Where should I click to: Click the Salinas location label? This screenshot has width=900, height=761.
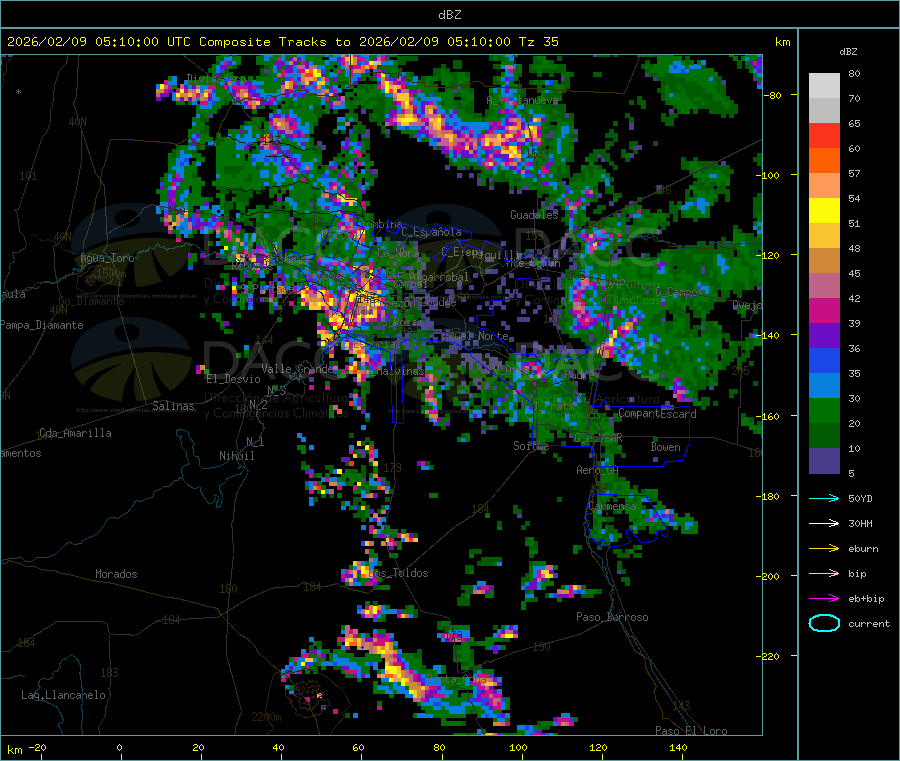173,406
